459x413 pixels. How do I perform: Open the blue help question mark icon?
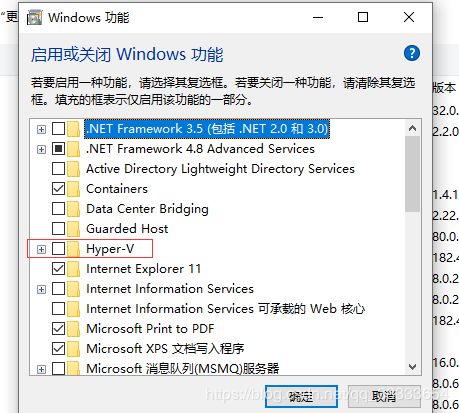tap(412, 53)
